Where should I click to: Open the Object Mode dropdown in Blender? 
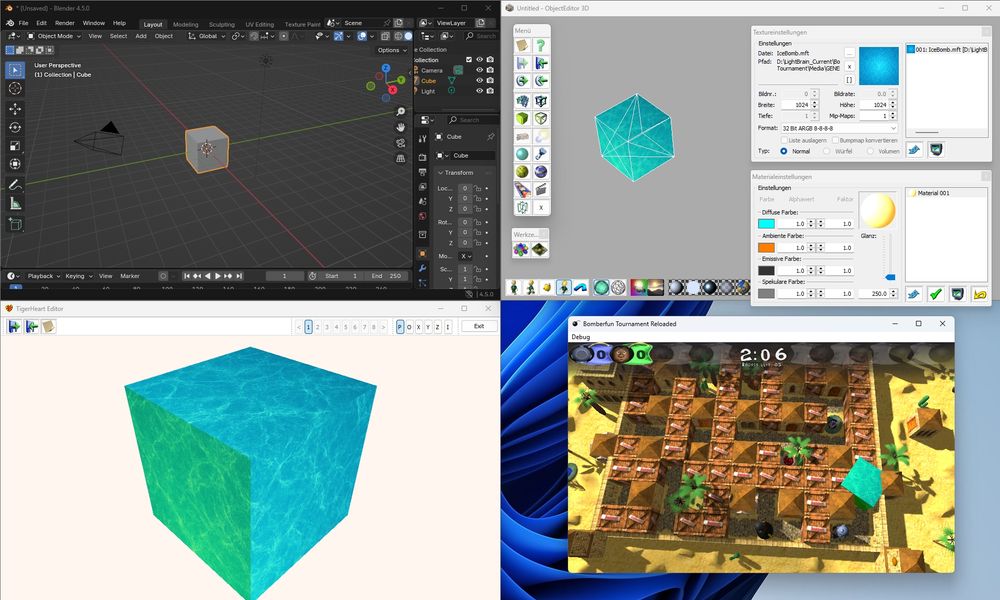(x=54, y=36)
